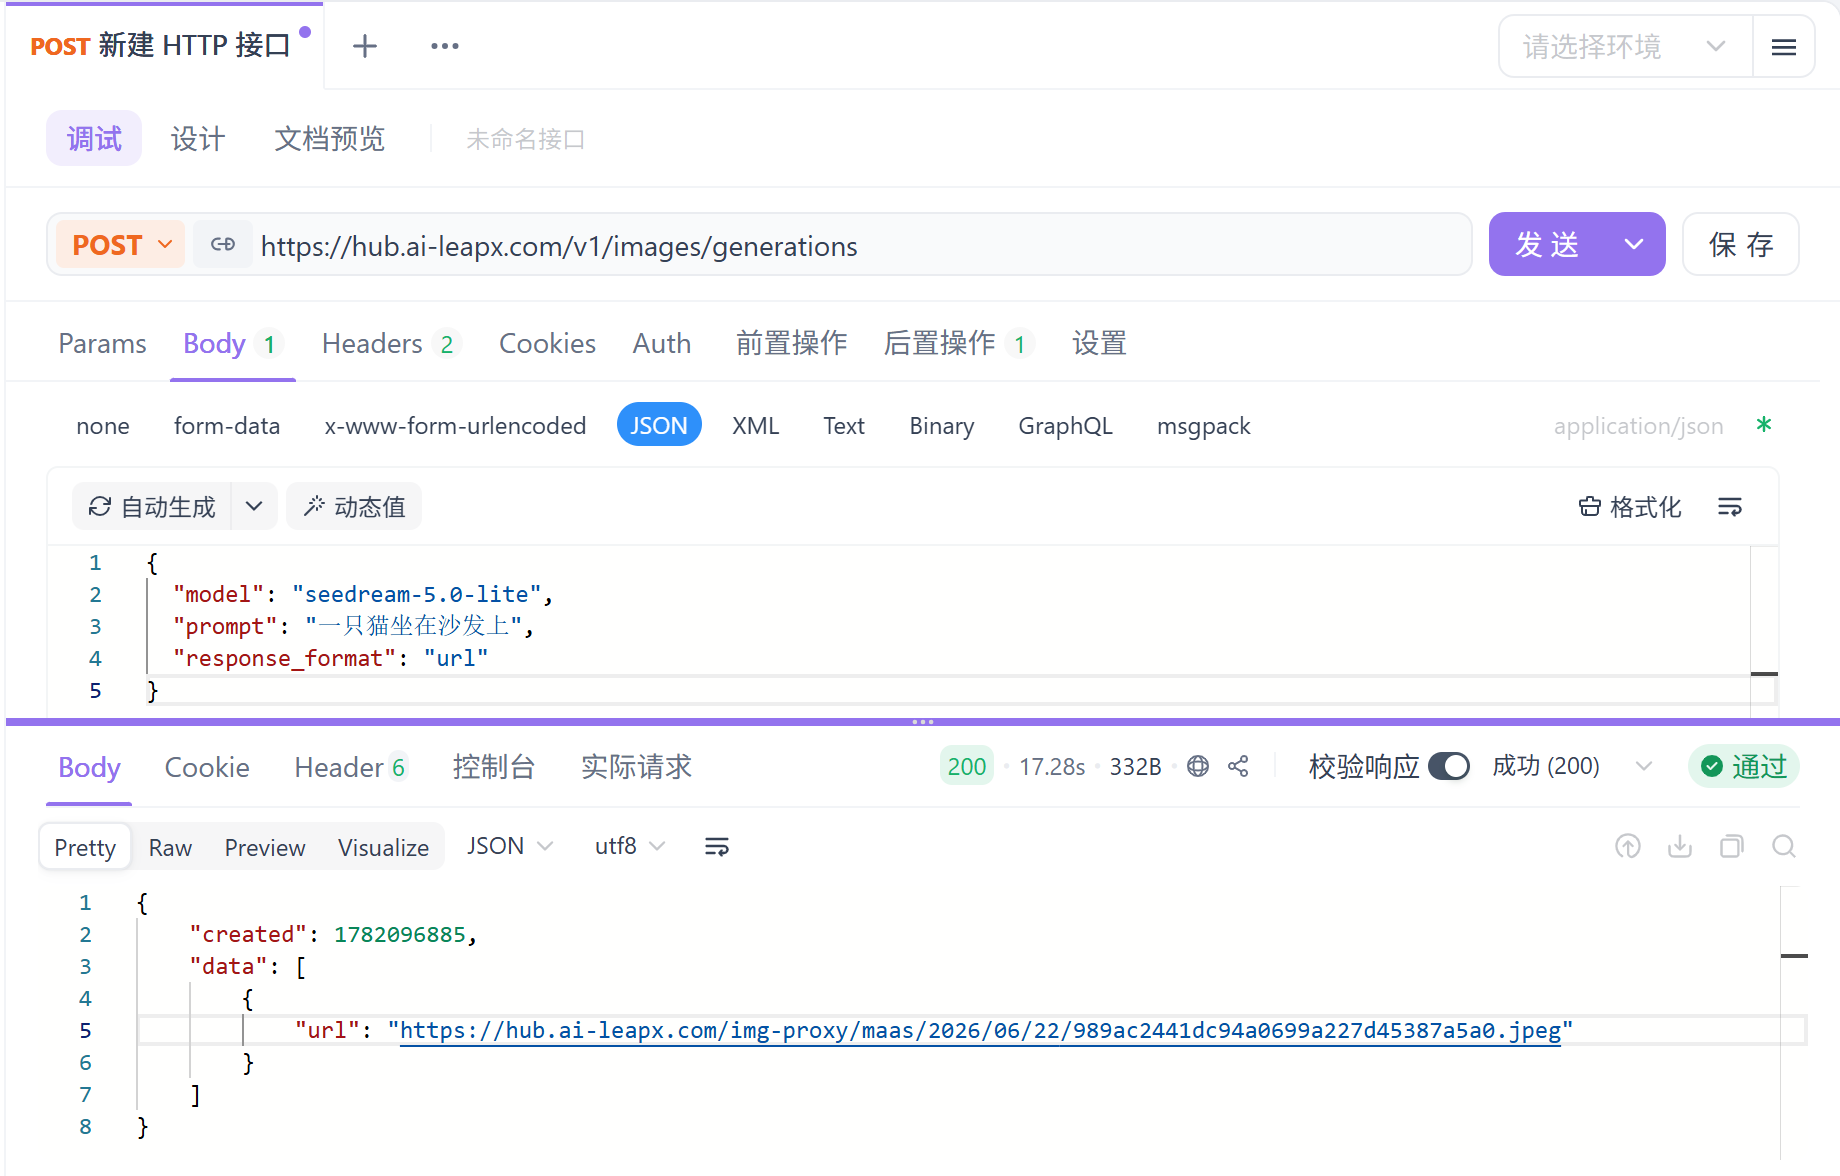Open the response image URL link
The width and height of the screenshot is (1840, 1176).
(x=980, y=1031)
